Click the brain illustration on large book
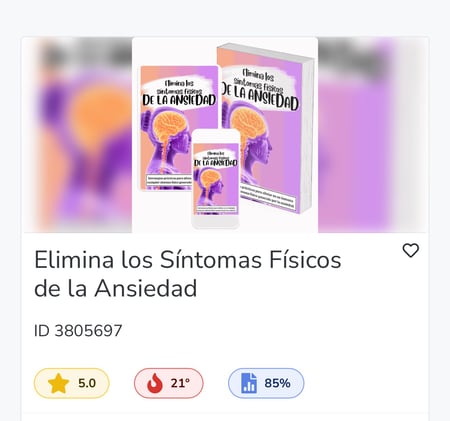The width and height of the screenshot is (450, 421). coord(248,124)
